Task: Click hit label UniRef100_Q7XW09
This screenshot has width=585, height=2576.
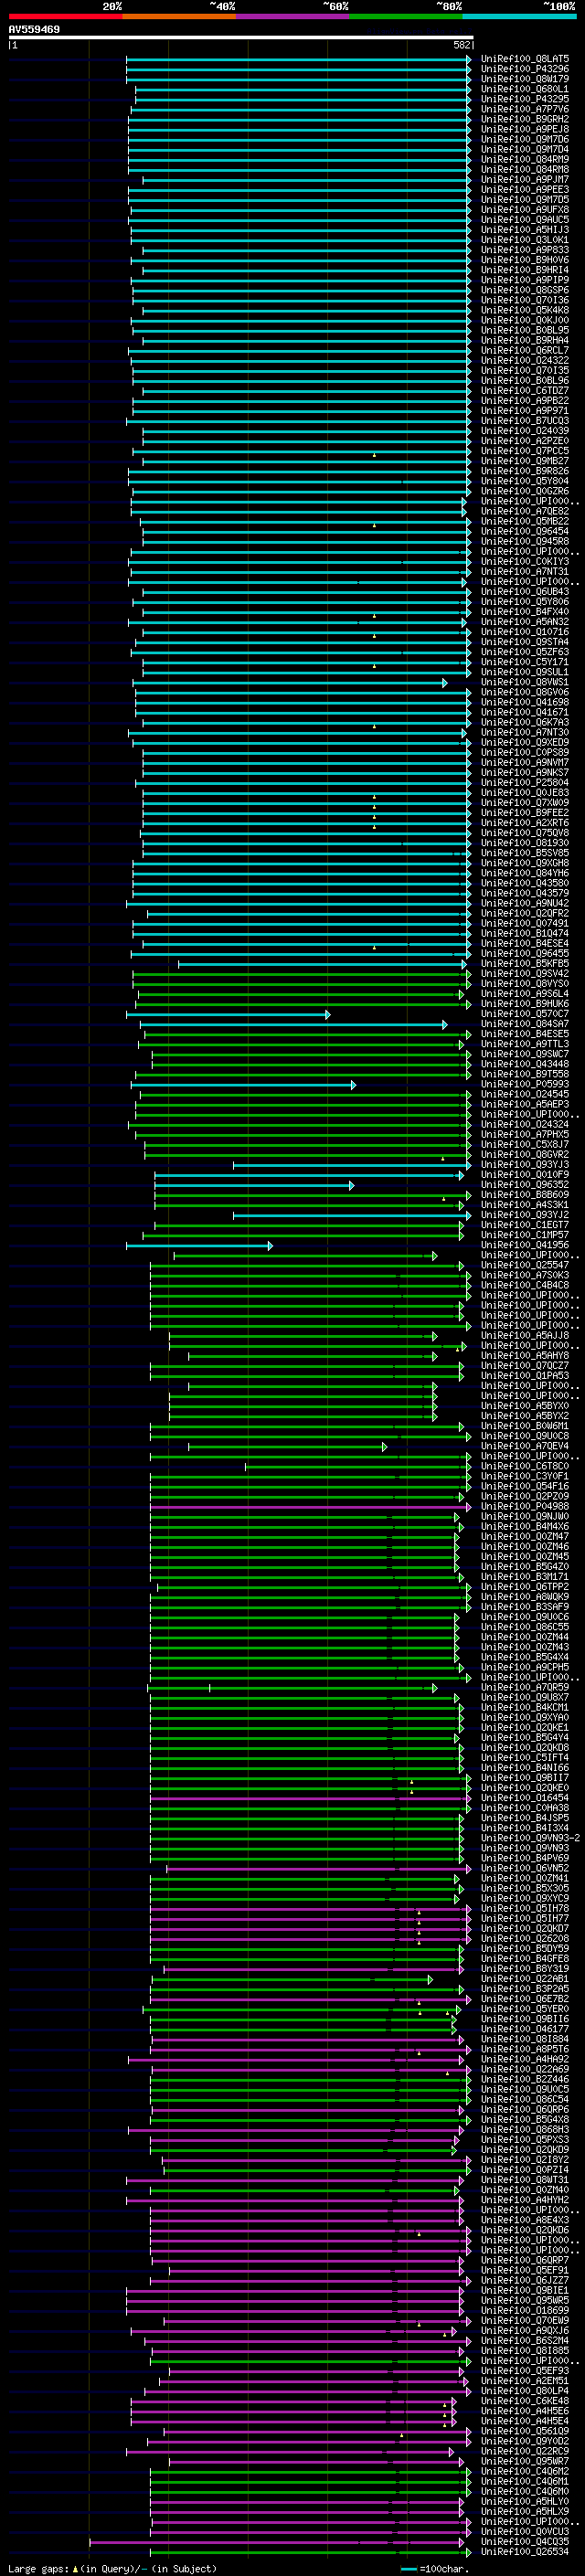Action: point(525,803)
